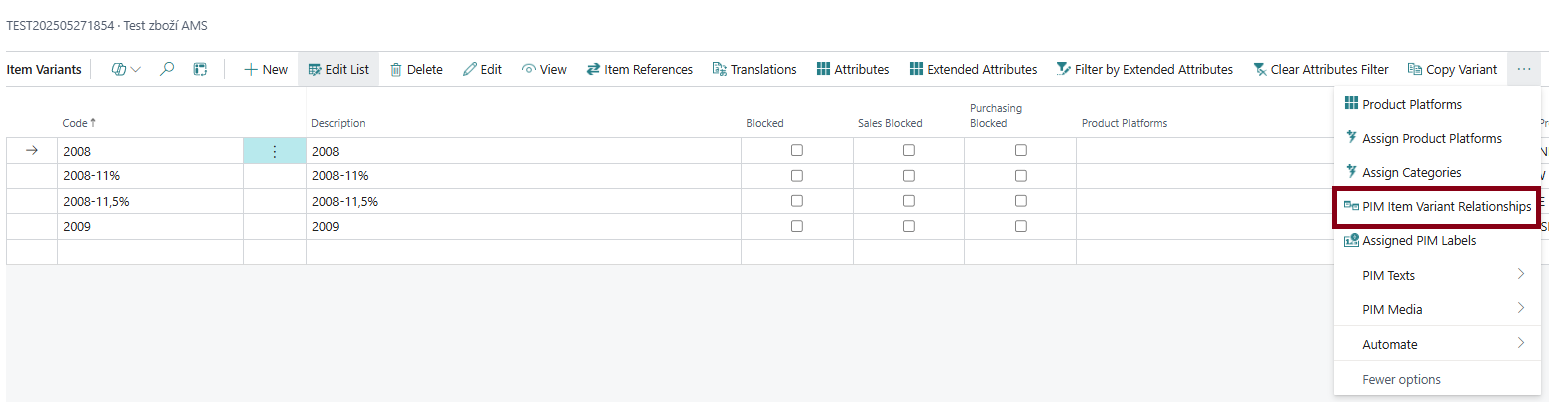The image size is (1549, 402).
Task: Click Product Platforms cell for variant 2008
Action: (1205, 151)
